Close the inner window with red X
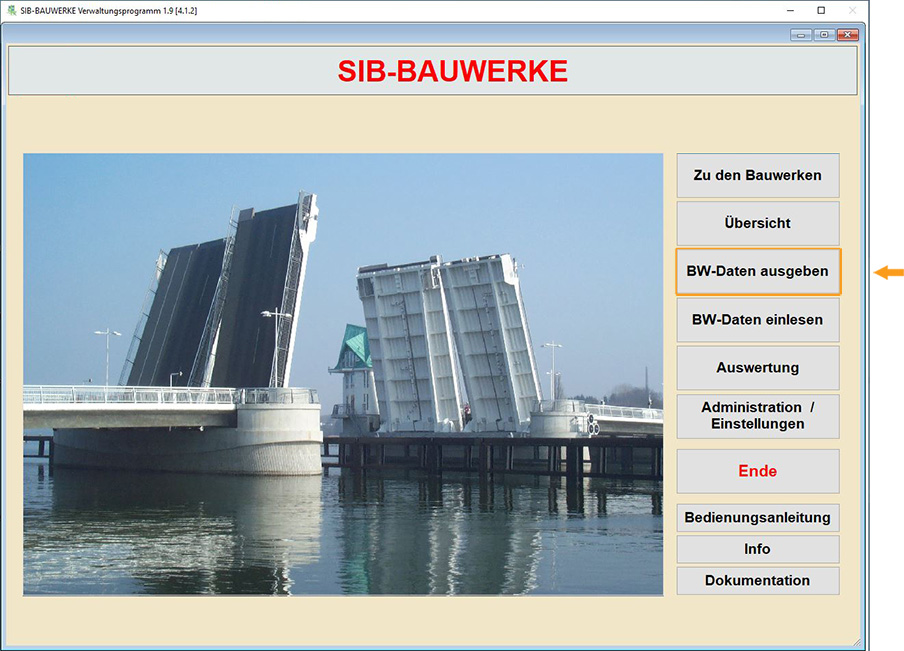The image size is (904, 651). point(847,34)
